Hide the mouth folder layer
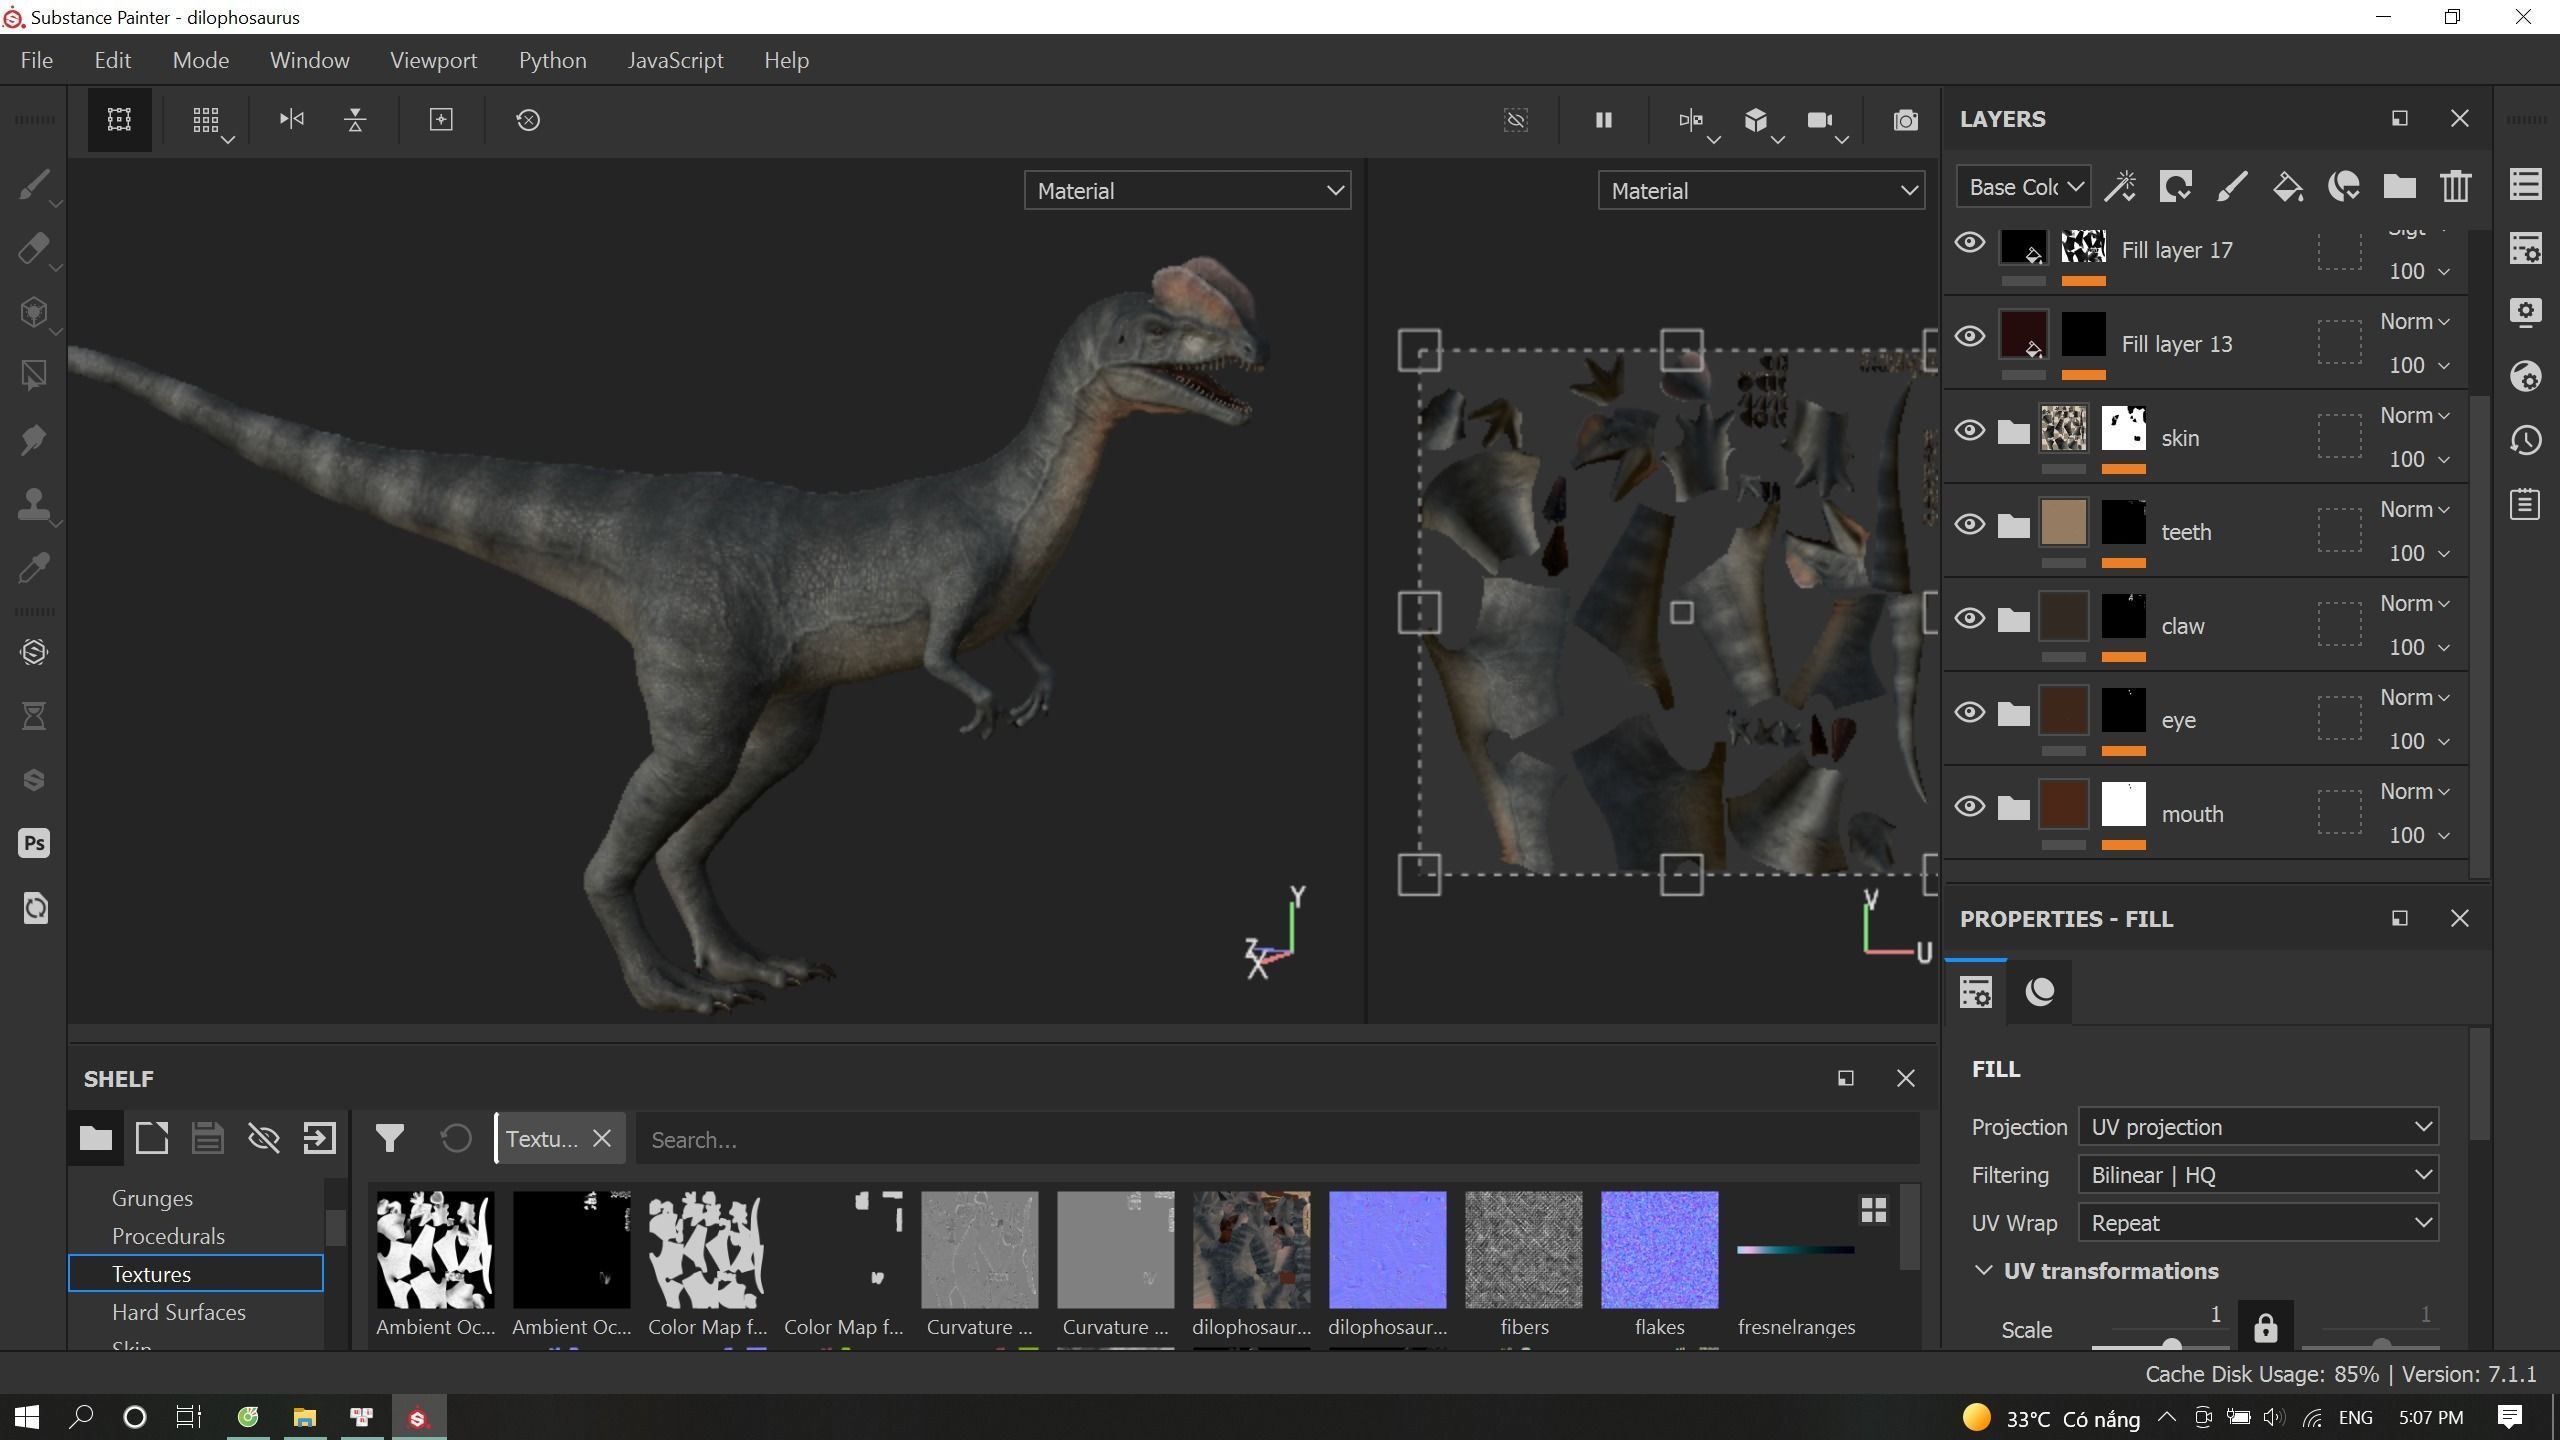This screenshot has height=1440, width=2560. (1970, 806)
